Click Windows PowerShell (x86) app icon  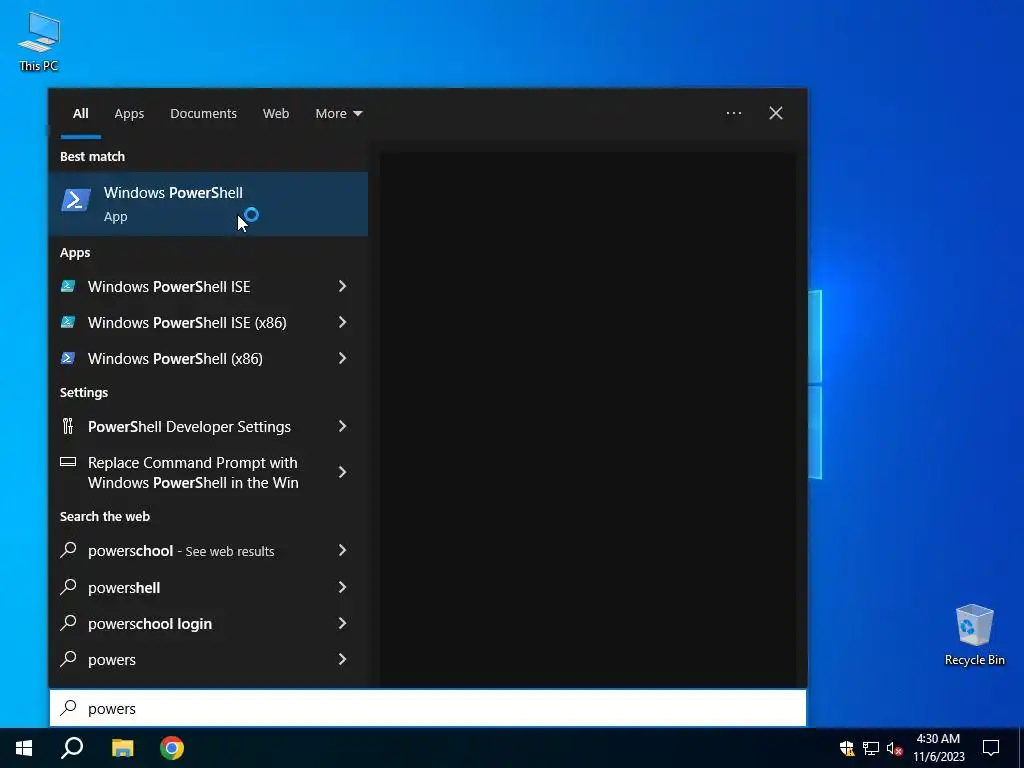(x=68, y=358)
